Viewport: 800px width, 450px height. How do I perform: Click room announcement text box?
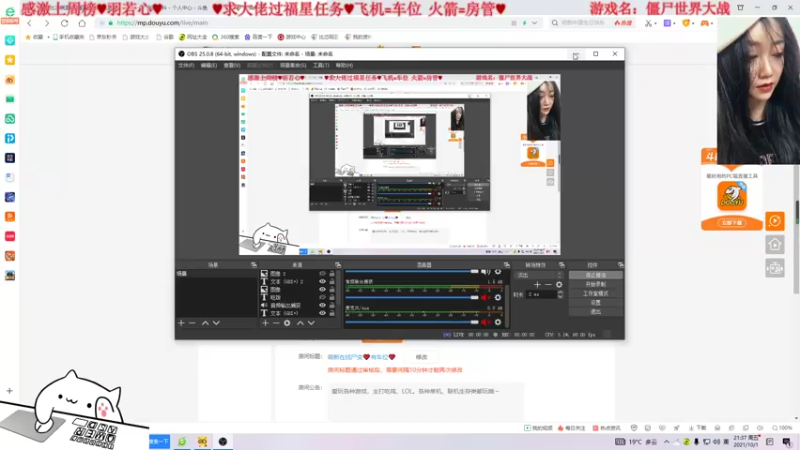[x=426, y=402]
